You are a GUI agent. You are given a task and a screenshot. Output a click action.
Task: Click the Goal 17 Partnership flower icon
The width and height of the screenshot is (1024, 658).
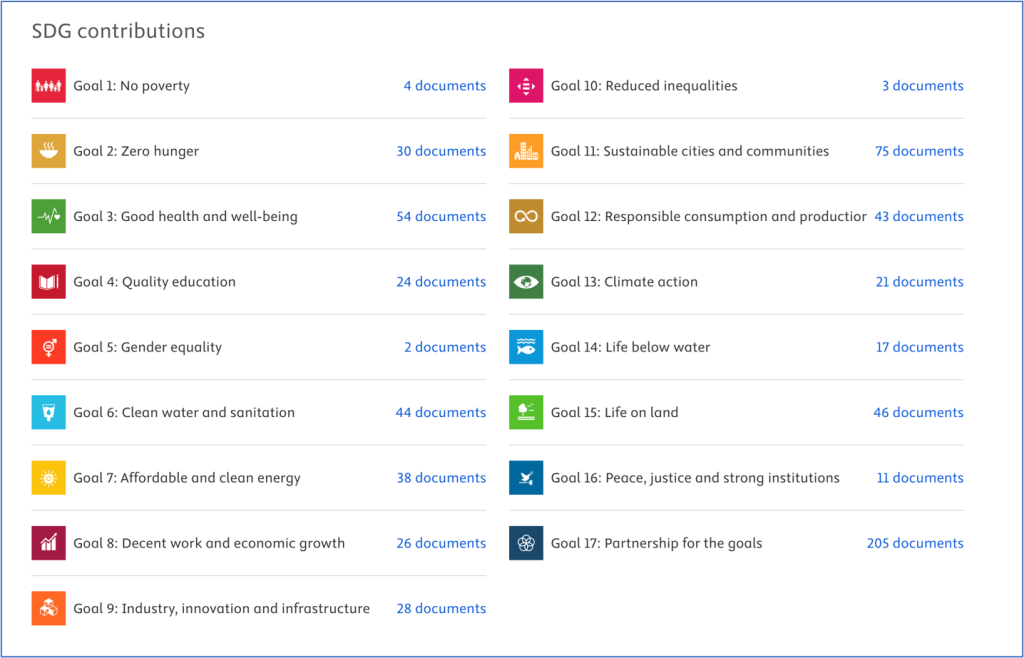pos(526,543)
